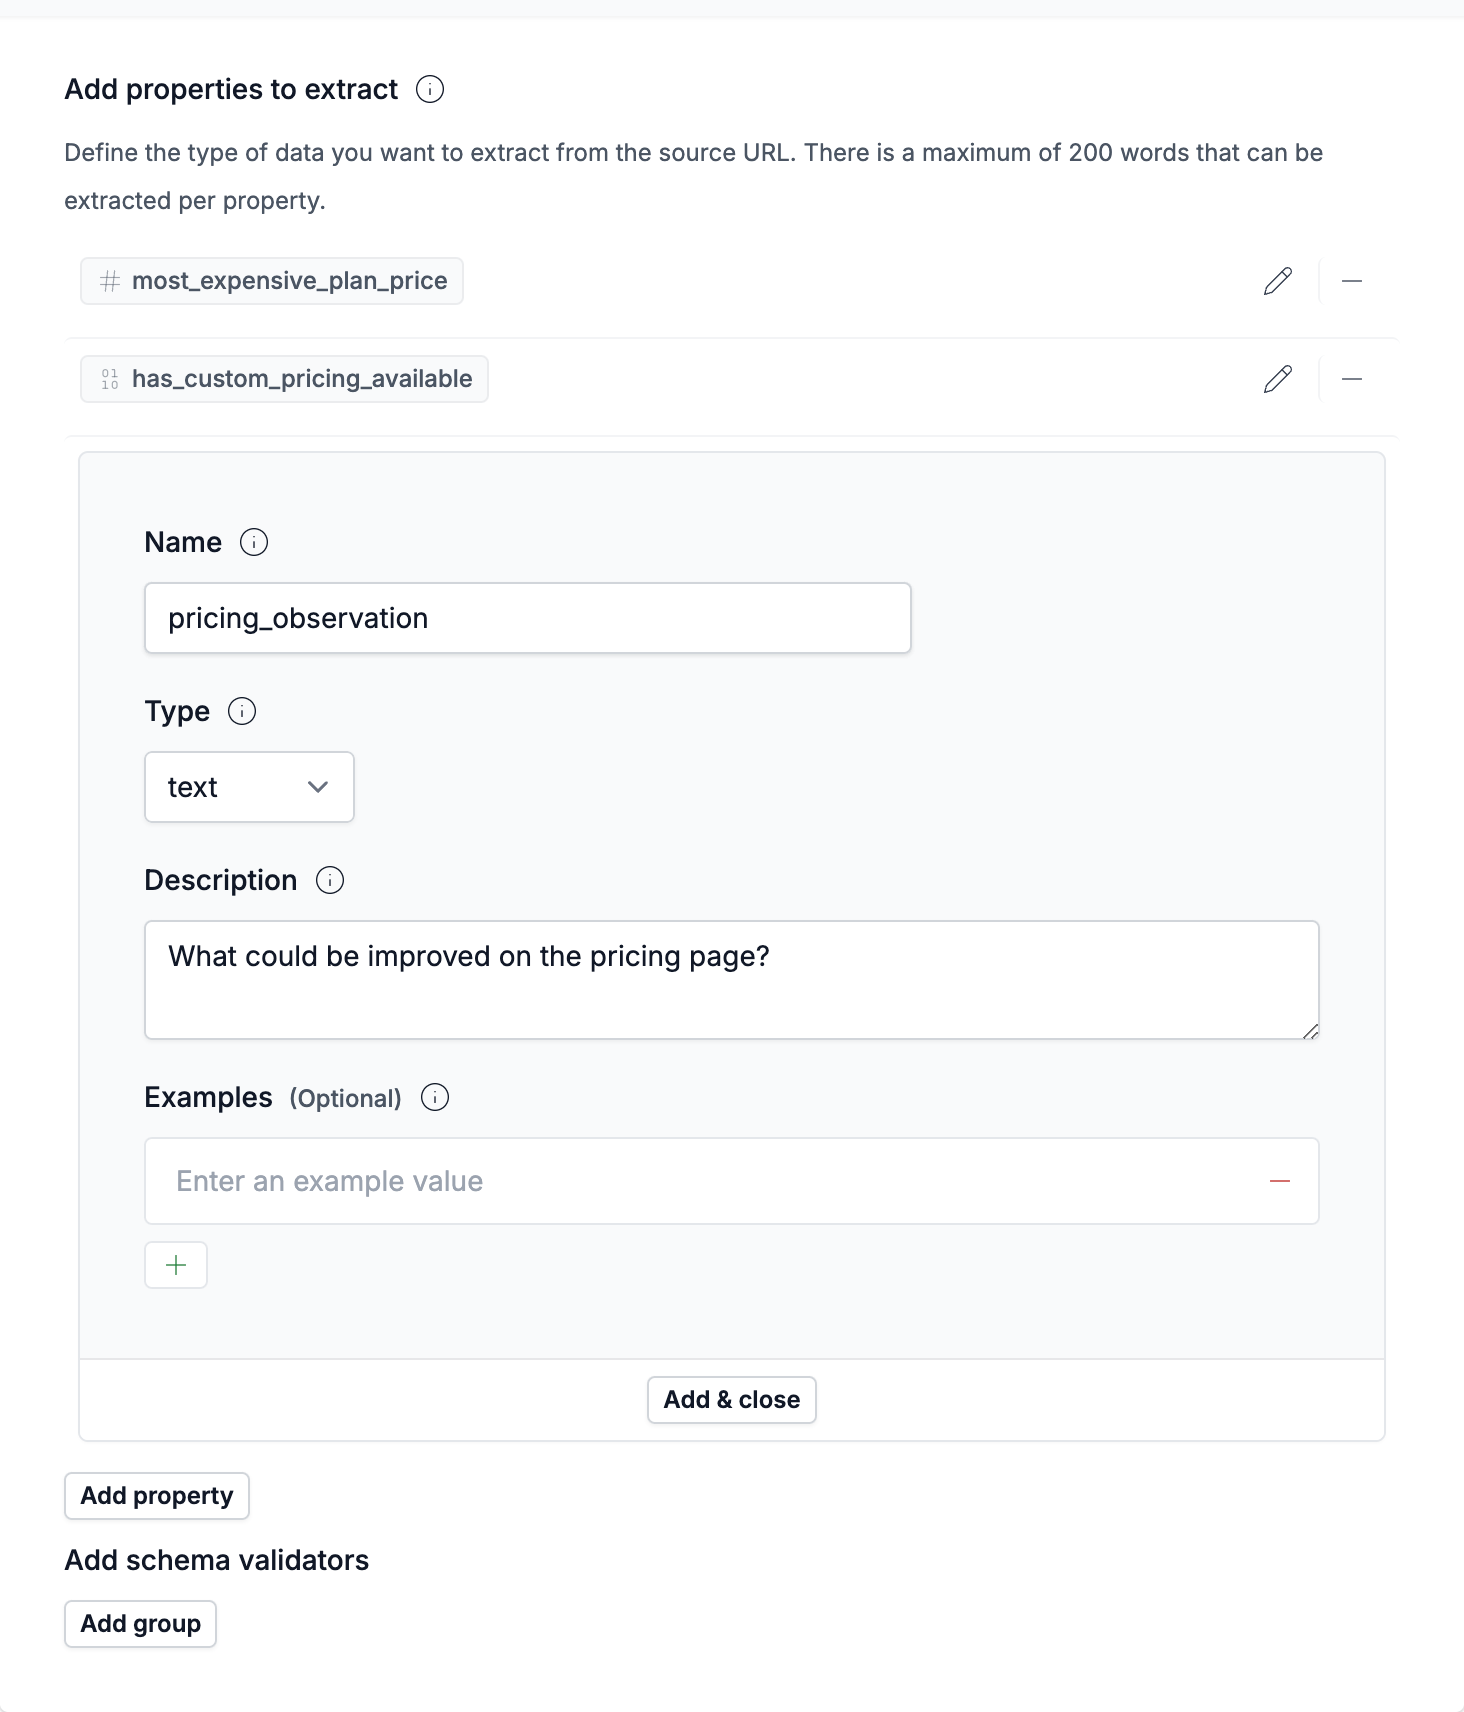Click the 'Enter an example value' field
The image size is (1464, 1712).
click(x=700, y=1181)
